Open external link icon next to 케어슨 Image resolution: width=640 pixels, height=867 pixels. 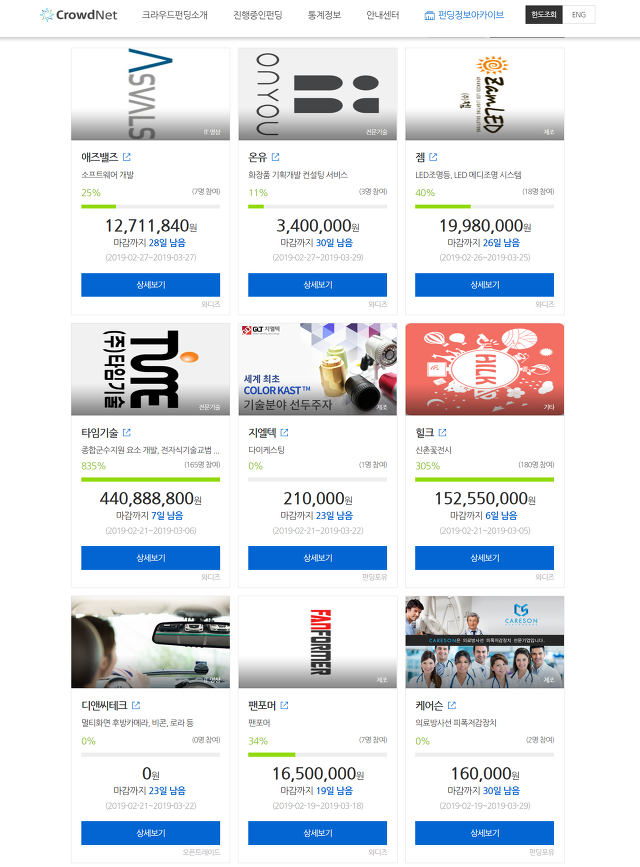pos(451,705)
